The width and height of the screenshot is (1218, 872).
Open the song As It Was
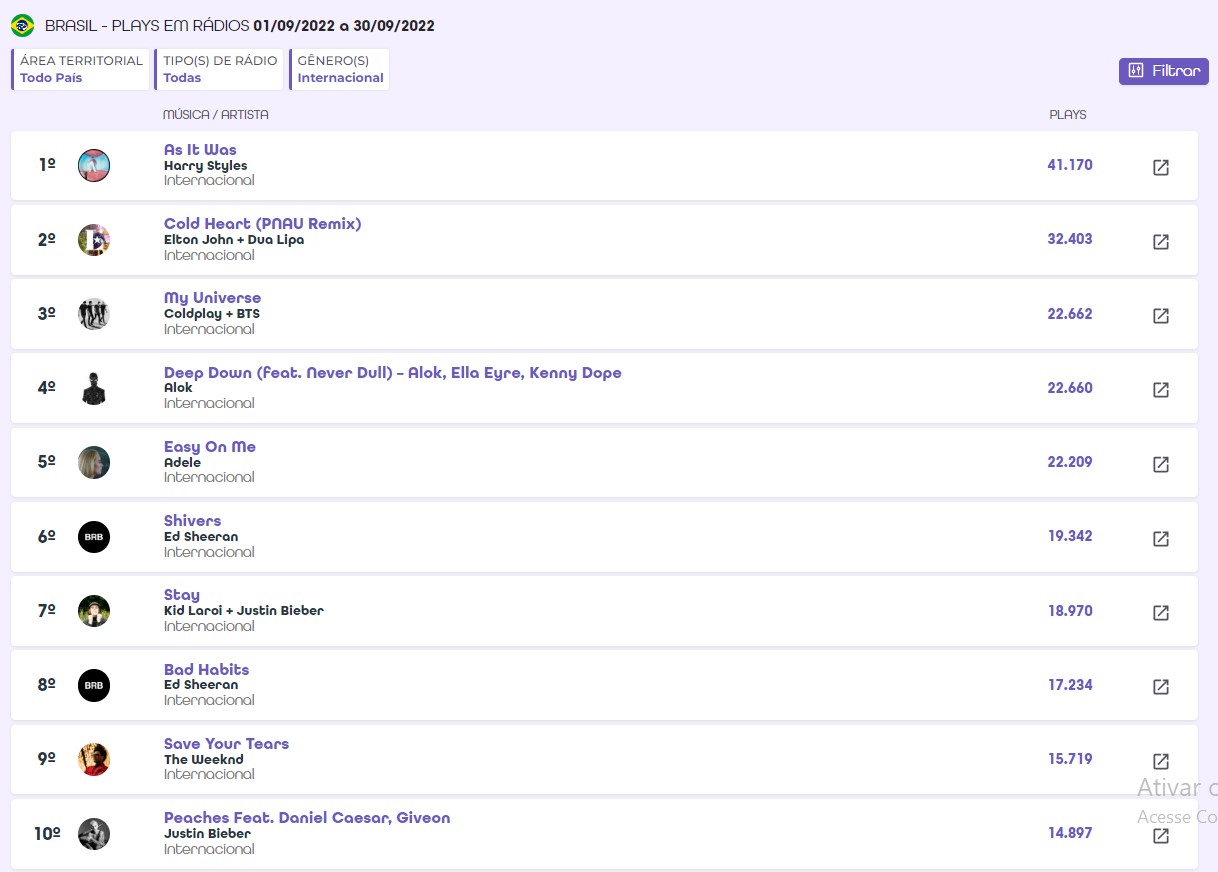[x=200, y=150]
